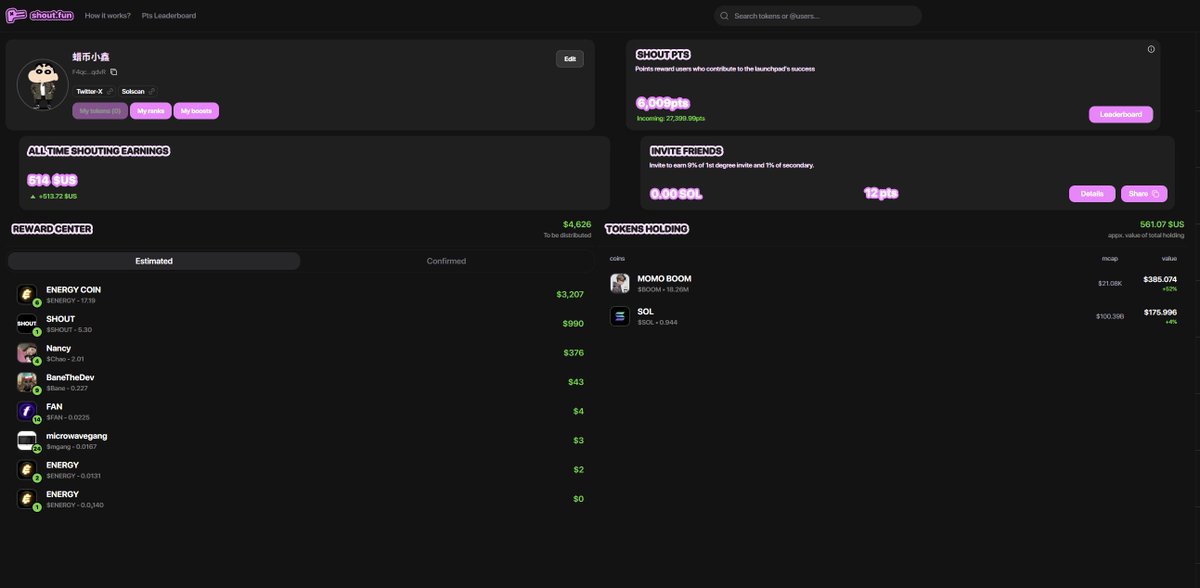The height and width of the screenshot is (588, 1200).
Task: Click the +513.72 $US change text
Action: click(58, 196)
